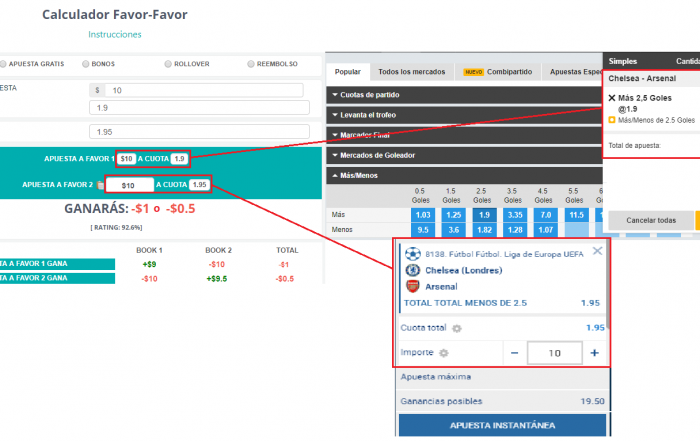
Task: Open the Apuestas Especiales tab
Action: coord(573,72)
